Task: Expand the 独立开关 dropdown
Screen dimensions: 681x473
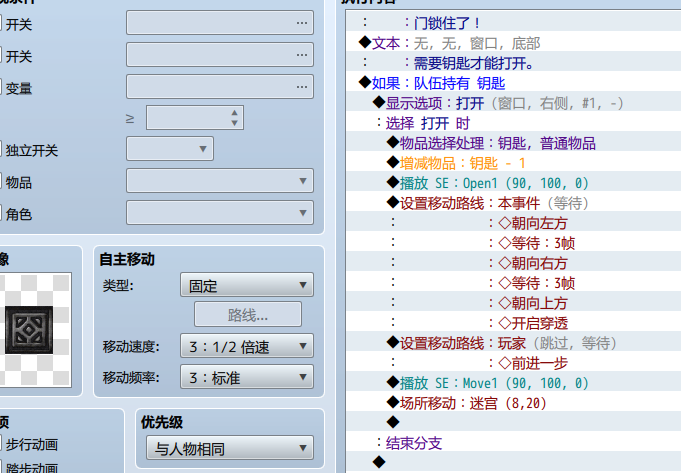Action: click(170, 149)
